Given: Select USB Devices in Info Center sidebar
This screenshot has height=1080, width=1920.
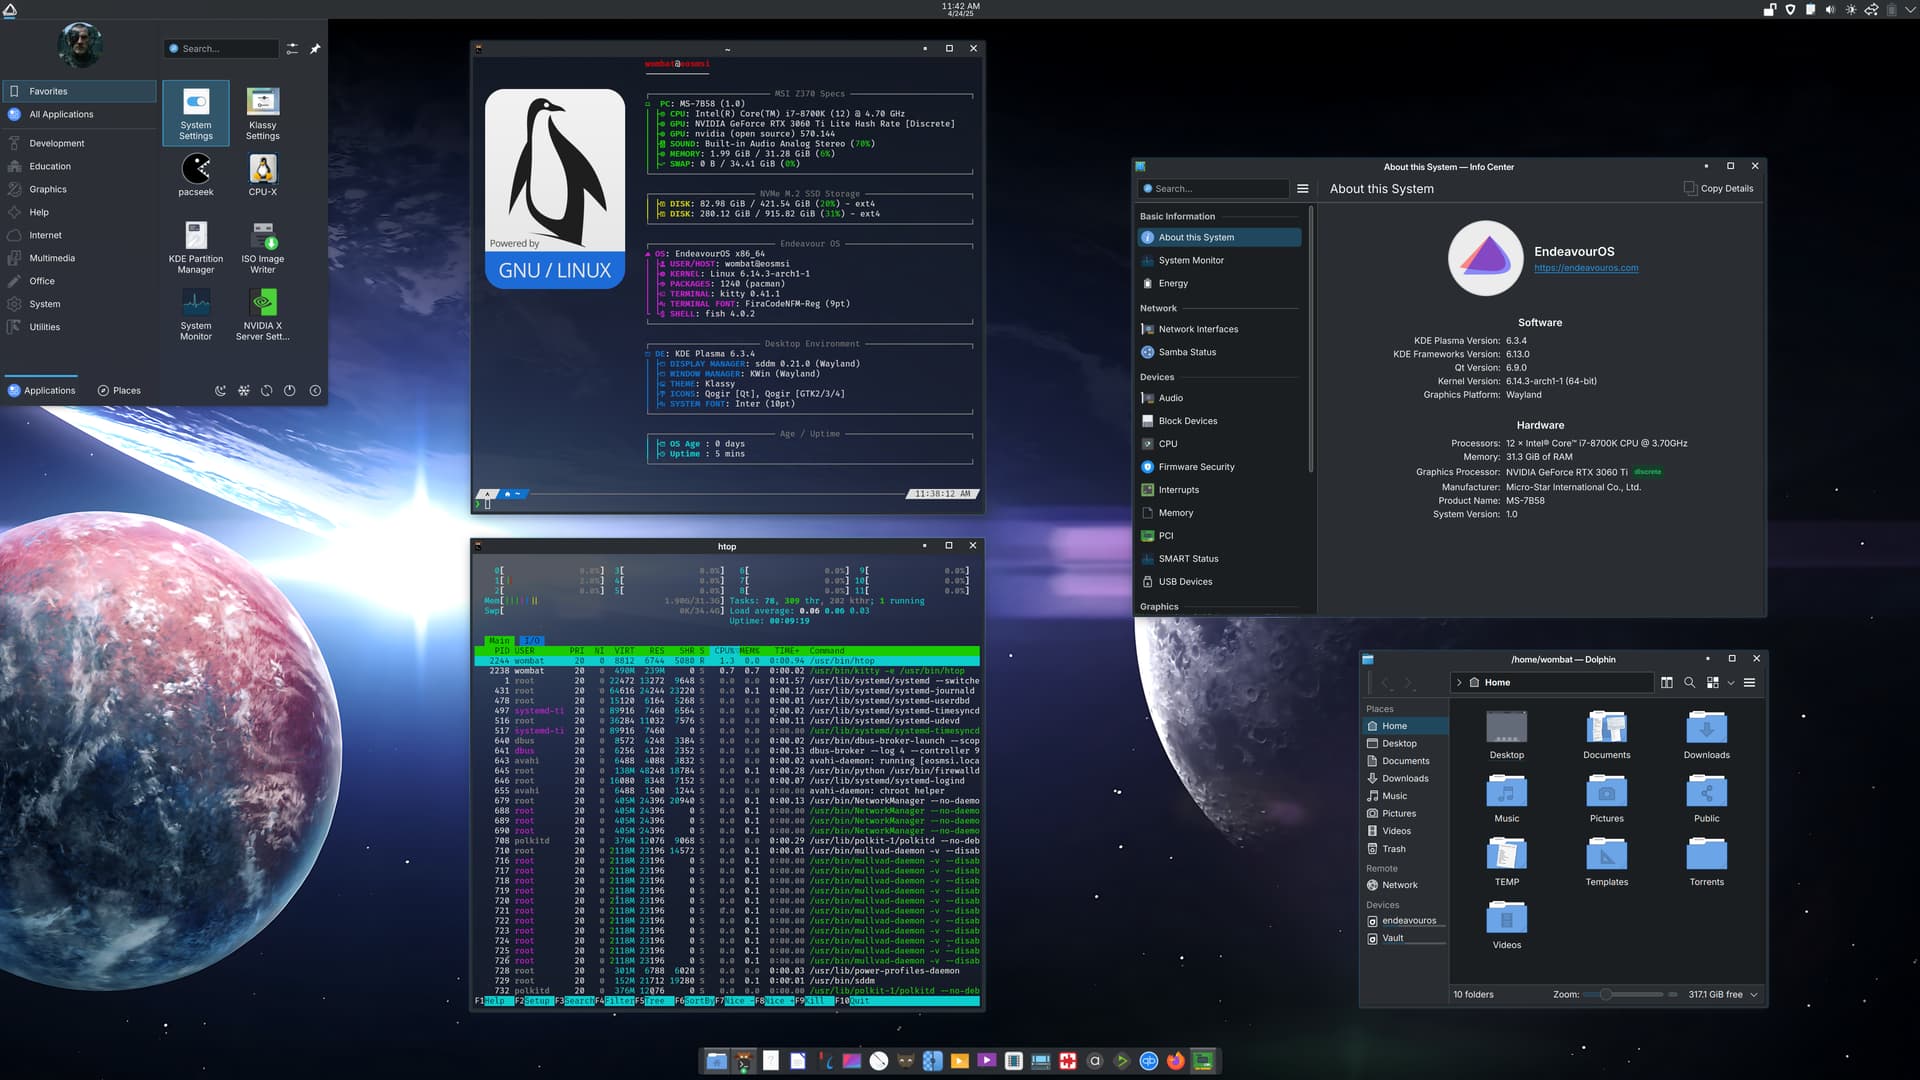Looking at the screenshot, I should click(x=1220, y=582).
